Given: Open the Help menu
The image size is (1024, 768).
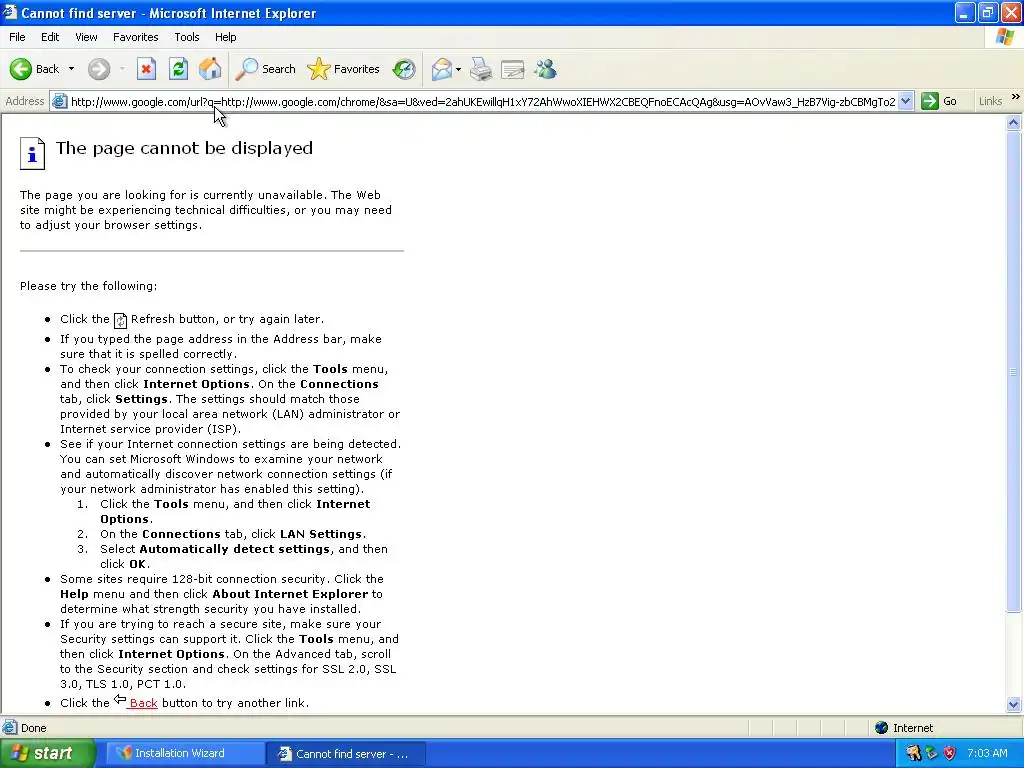Looking at the screenshot, I should 225,37.
